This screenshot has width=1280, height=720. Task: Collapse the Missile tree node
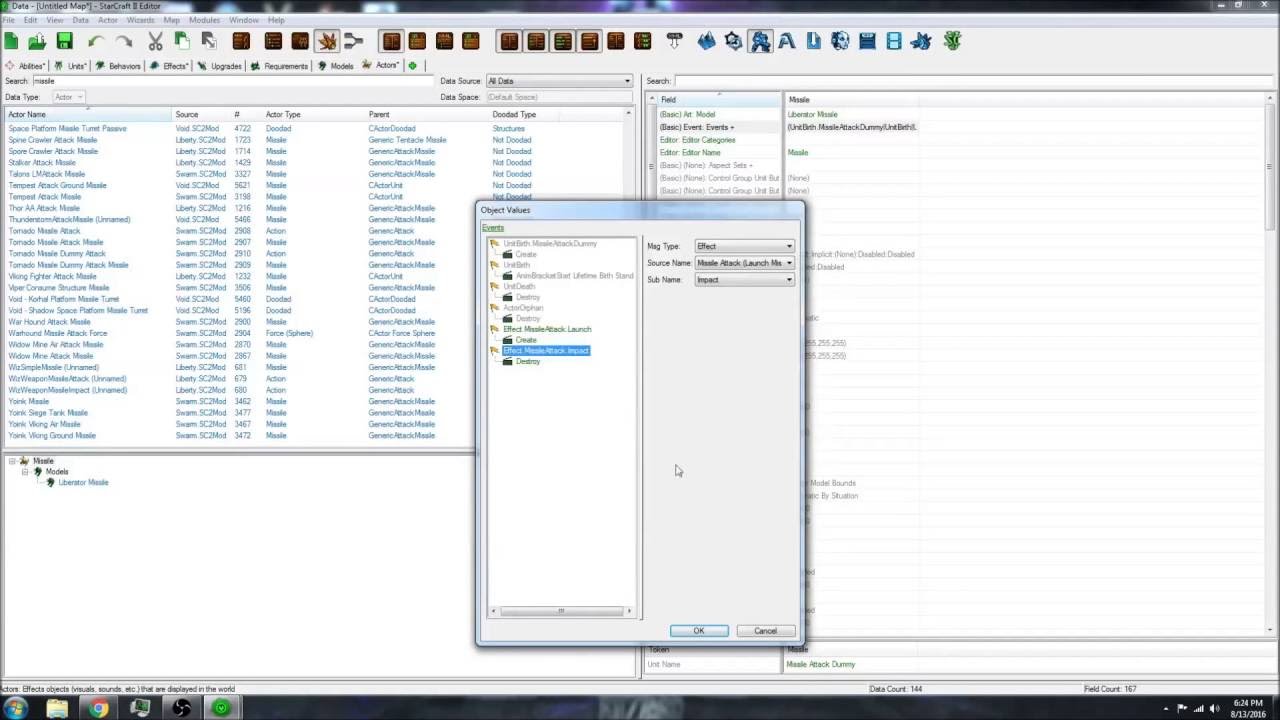click(13, 461)
